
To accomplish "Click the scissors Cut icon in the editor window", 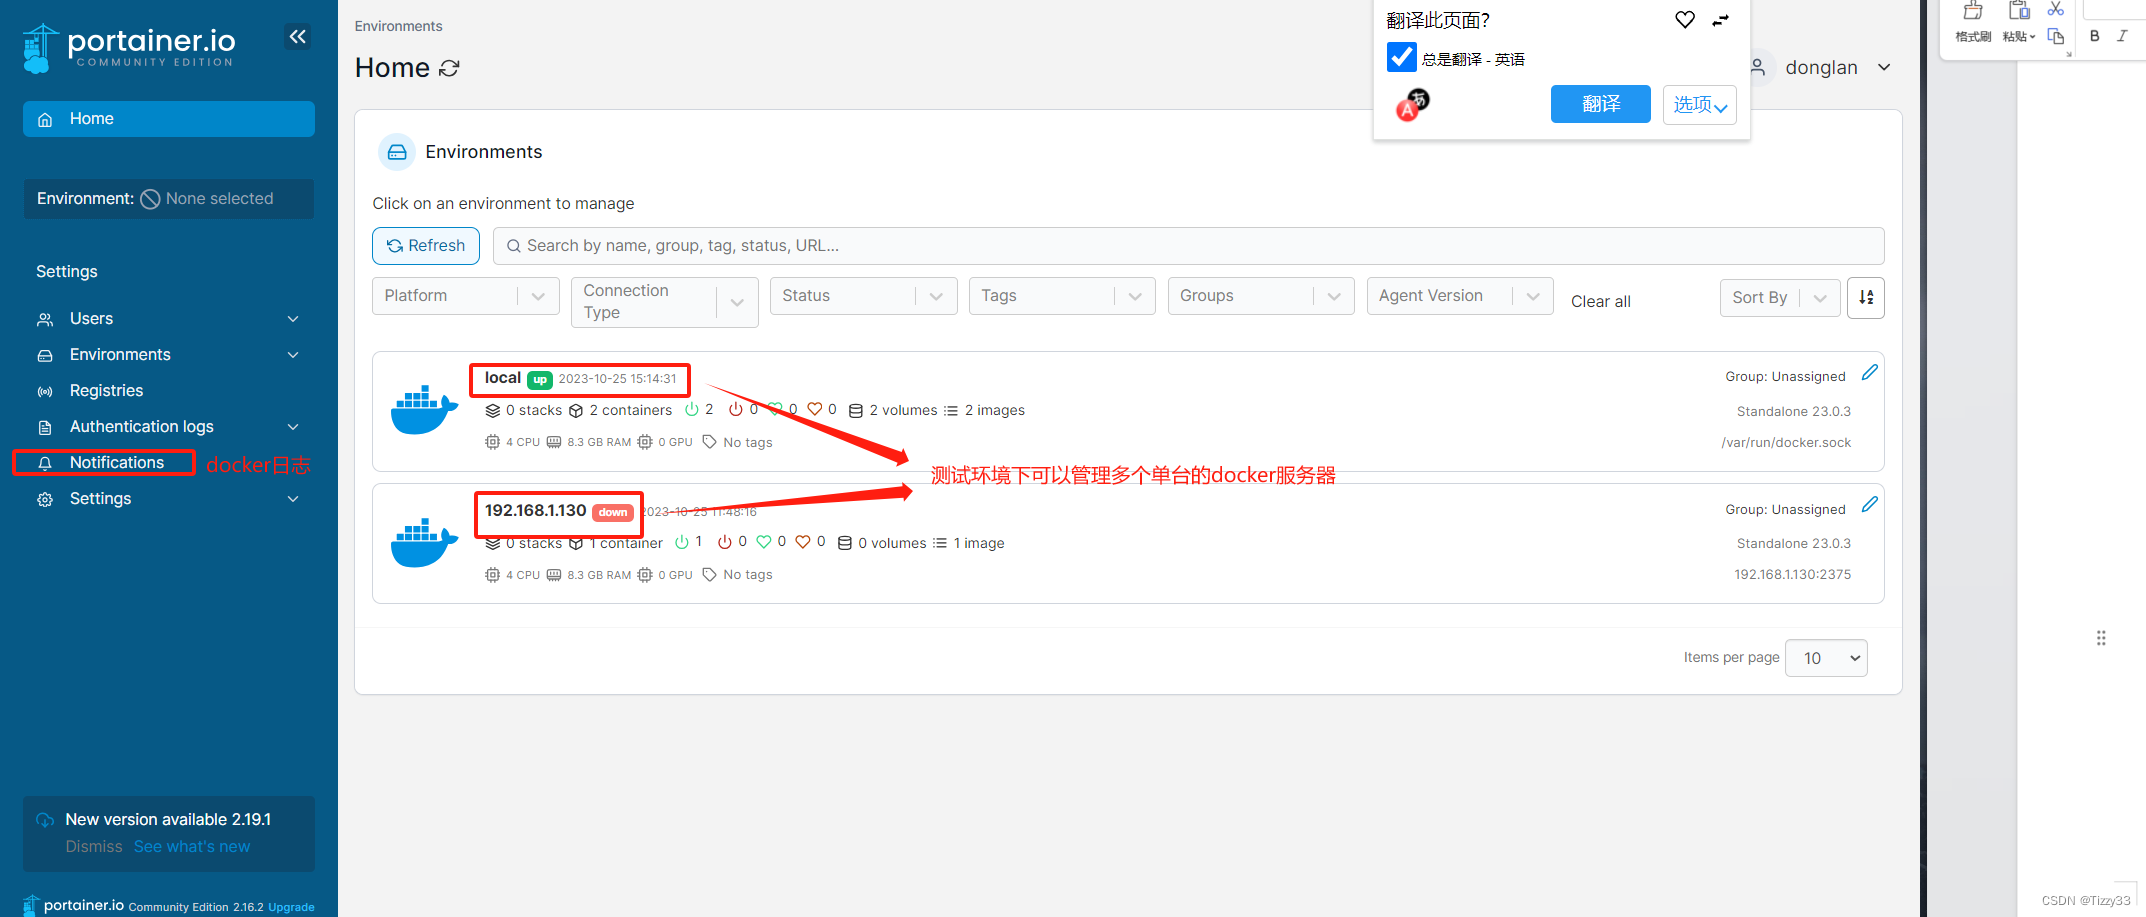I will [2056, 9].
